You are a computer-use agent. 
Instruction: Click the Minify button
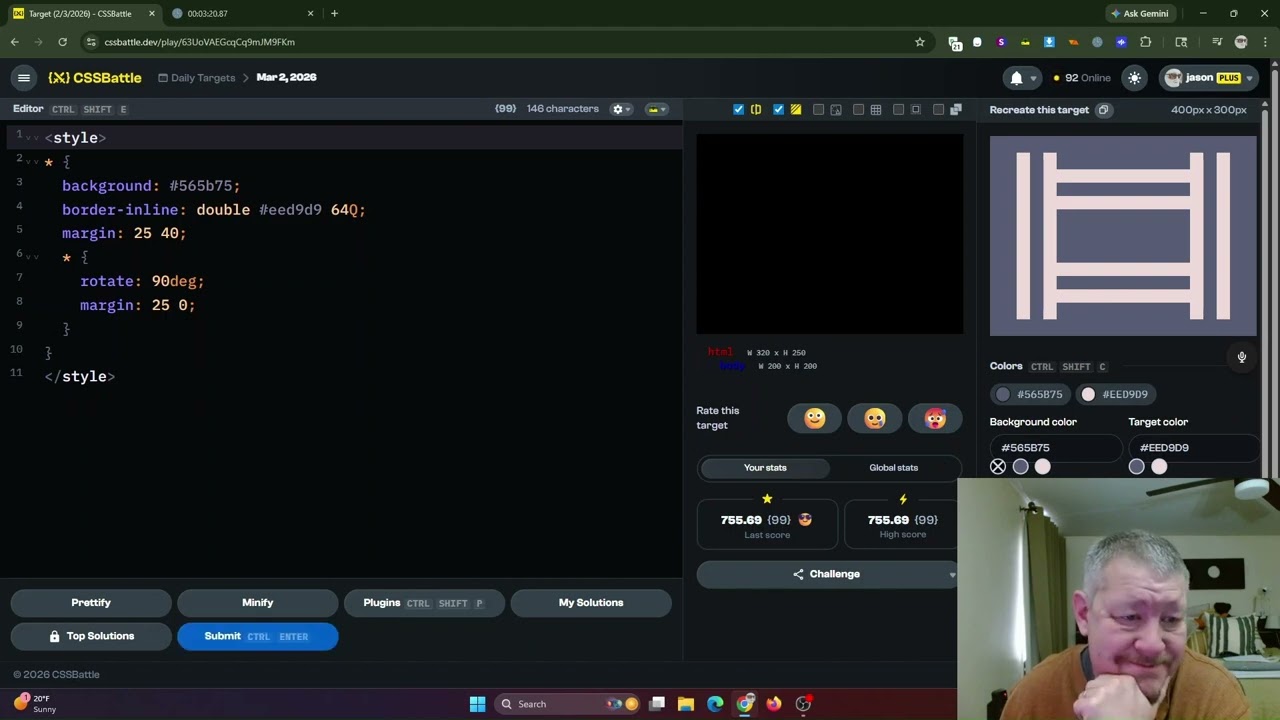(257, 603)
